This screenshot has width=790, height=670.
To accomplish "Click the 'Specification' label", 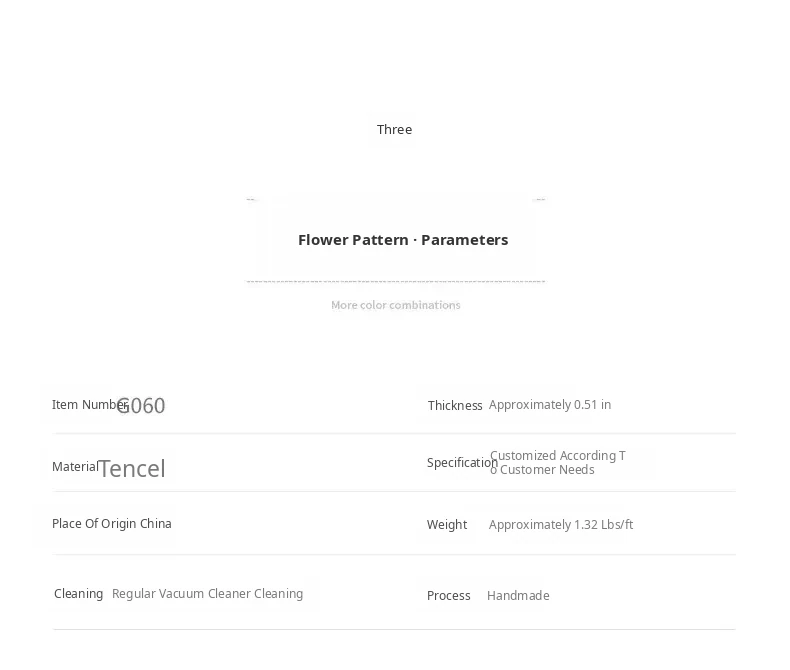I will (463, 462).
